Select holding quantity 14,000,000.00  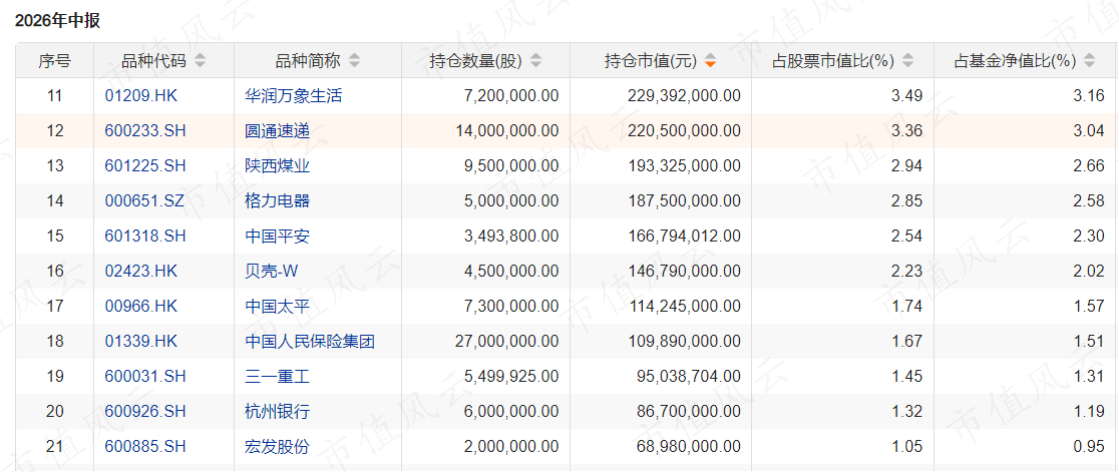tap(506, 131)
